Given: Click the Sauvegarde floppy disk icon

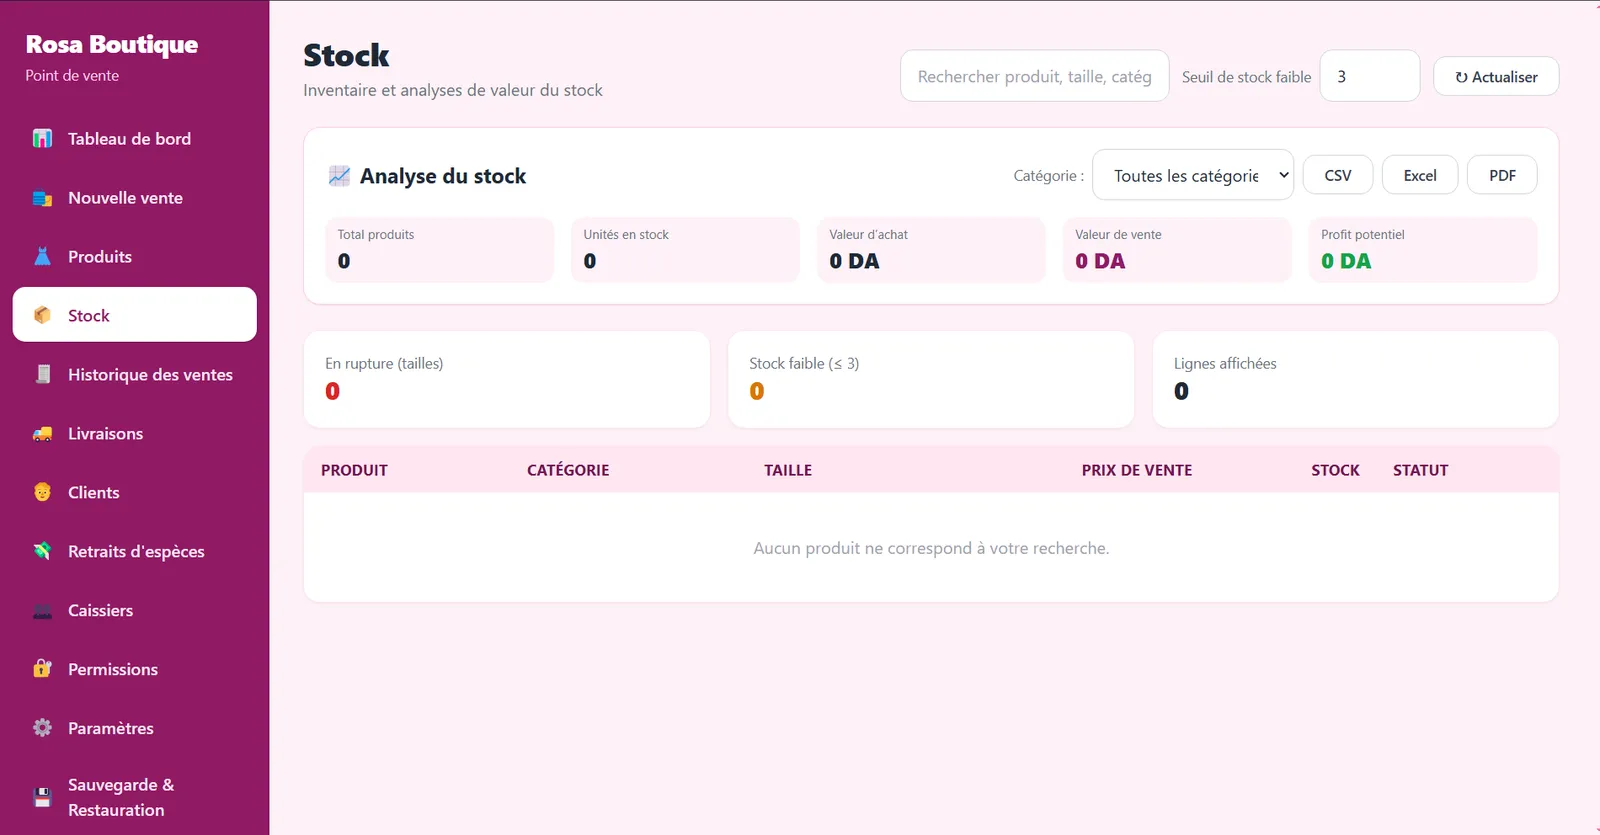Looking at the screenshot, I should tap(42, 798).
